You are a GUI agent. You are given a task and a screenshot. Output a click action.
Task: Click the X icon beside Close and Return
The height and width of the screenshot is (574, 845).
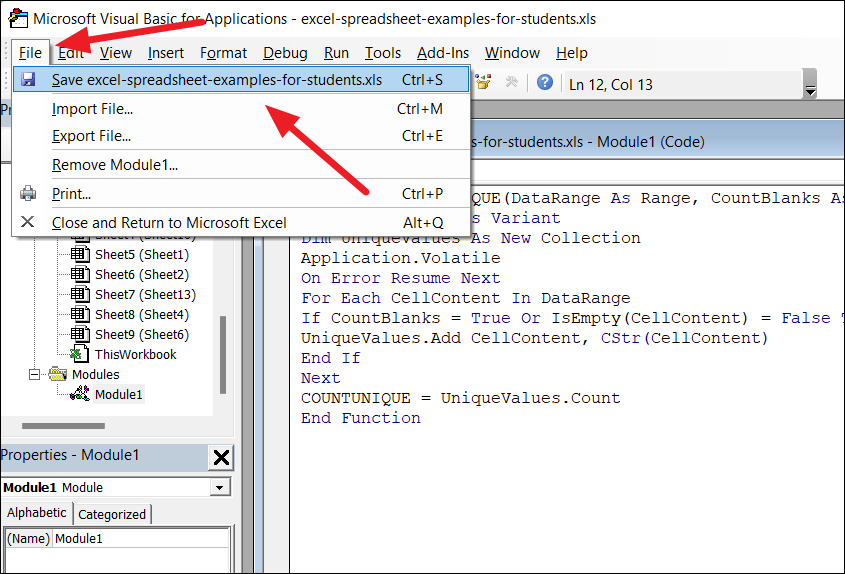[27, 222]
